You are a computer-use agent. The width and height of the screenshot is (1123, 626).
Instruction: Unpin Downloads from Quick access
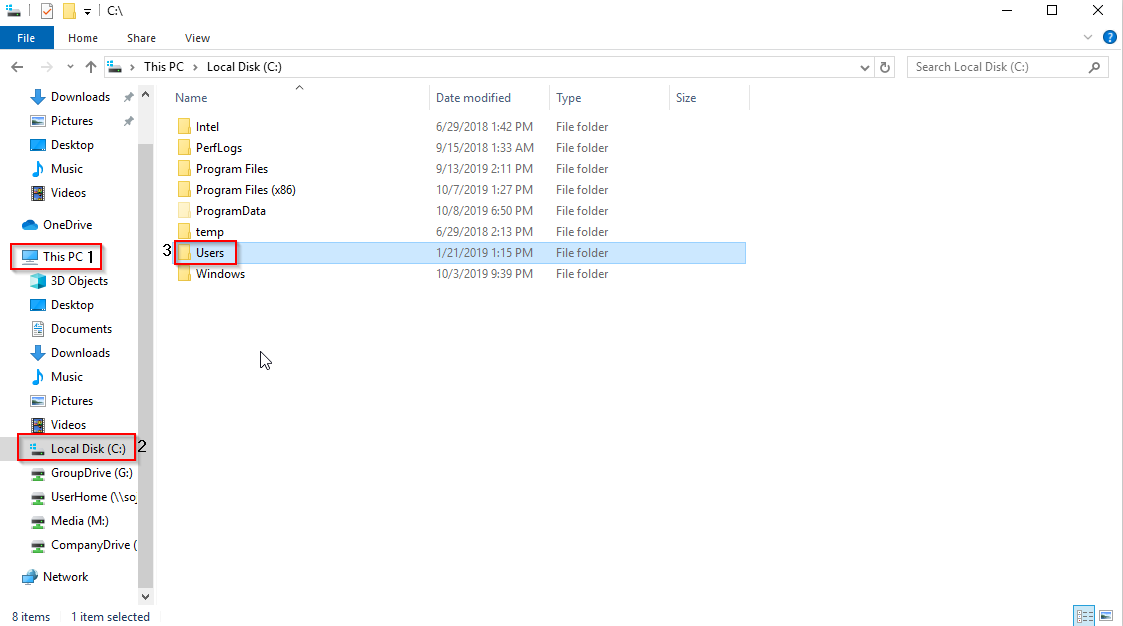(x=127, y=96)
